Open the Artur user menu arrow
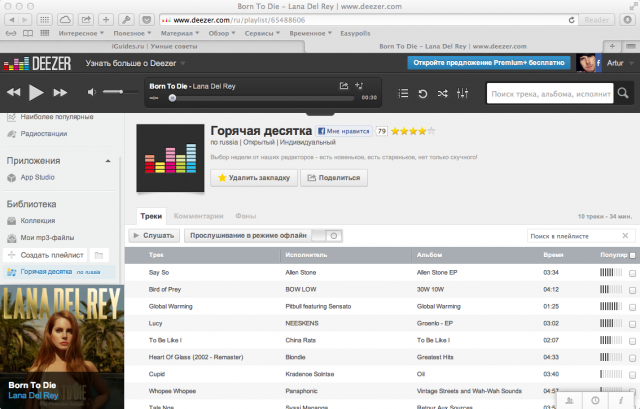 (x=631, y=63)
